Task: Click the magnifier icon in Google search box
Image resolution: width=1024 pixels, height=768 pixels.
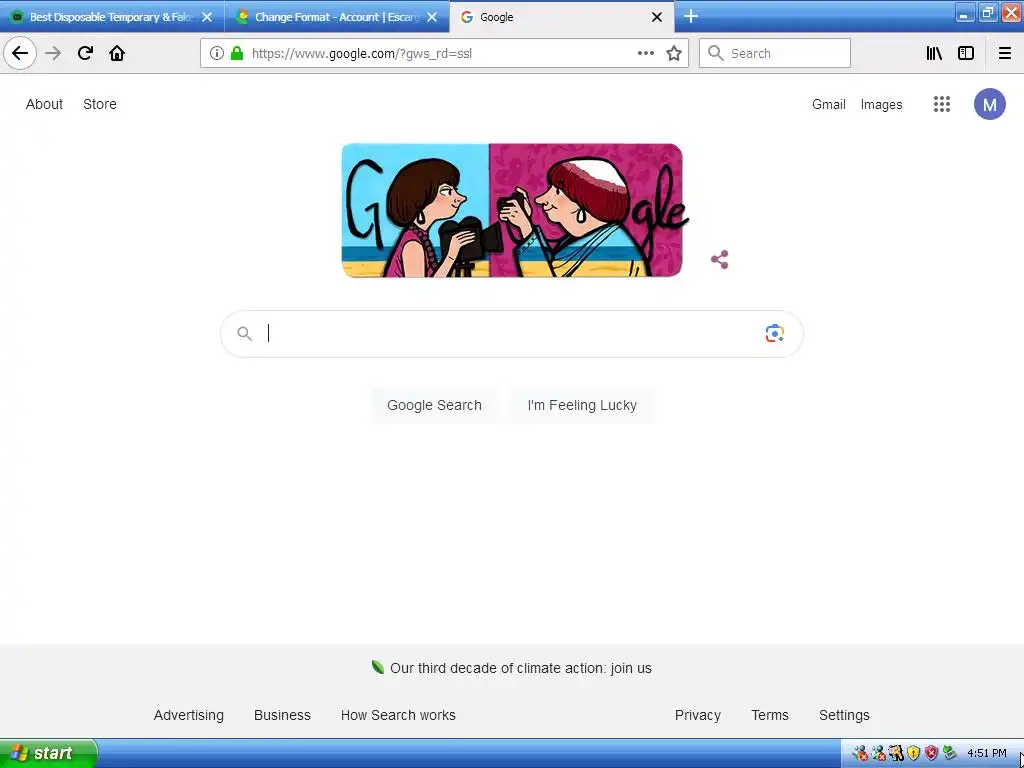Action: (x=244, y=333)
